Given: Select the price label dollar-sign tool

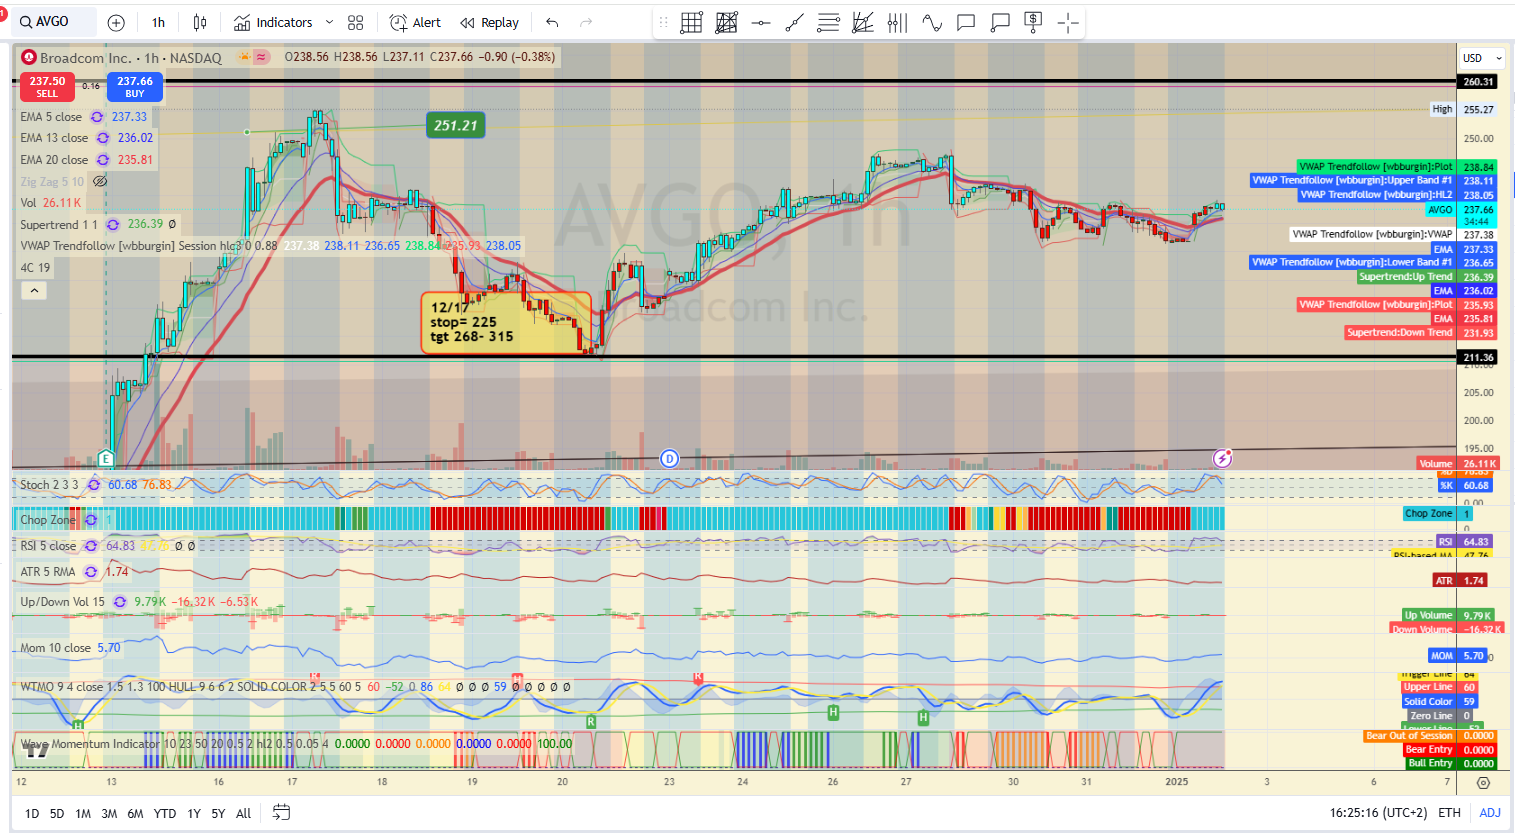Looking at the screenshot, I should click(x=1034, y=22).
